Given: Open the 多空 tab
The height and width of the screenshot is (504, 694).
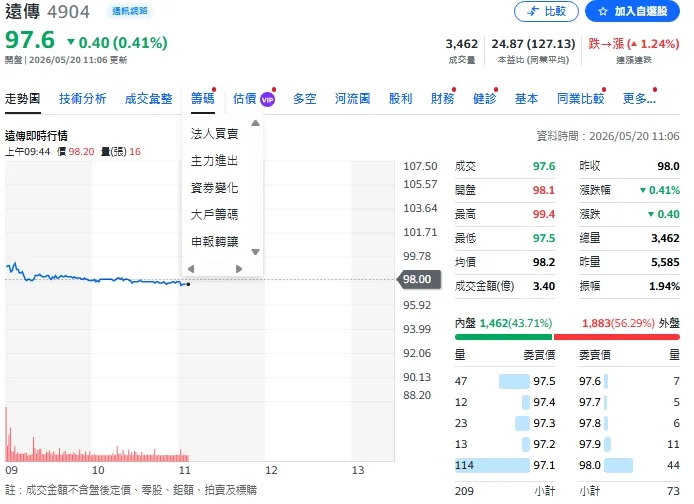Looking at the screenshot, I should pyautogui.click(x=305, y=98).
